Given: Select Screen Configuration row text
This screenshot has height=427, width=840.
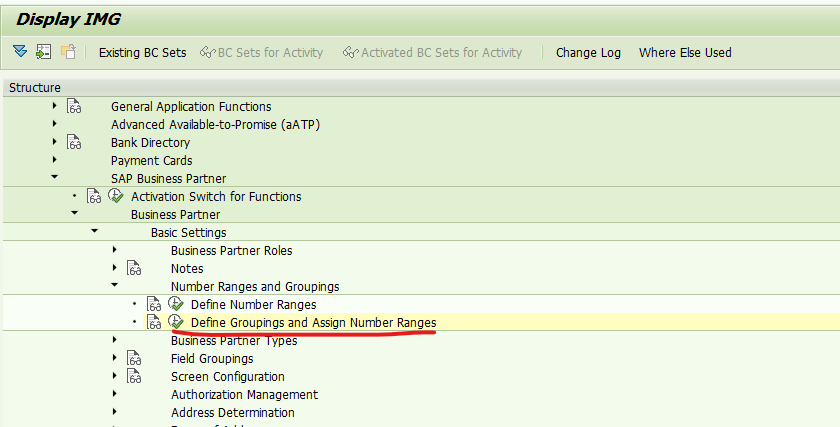Looking at the screenshot, I should click(x=228, y=377).
